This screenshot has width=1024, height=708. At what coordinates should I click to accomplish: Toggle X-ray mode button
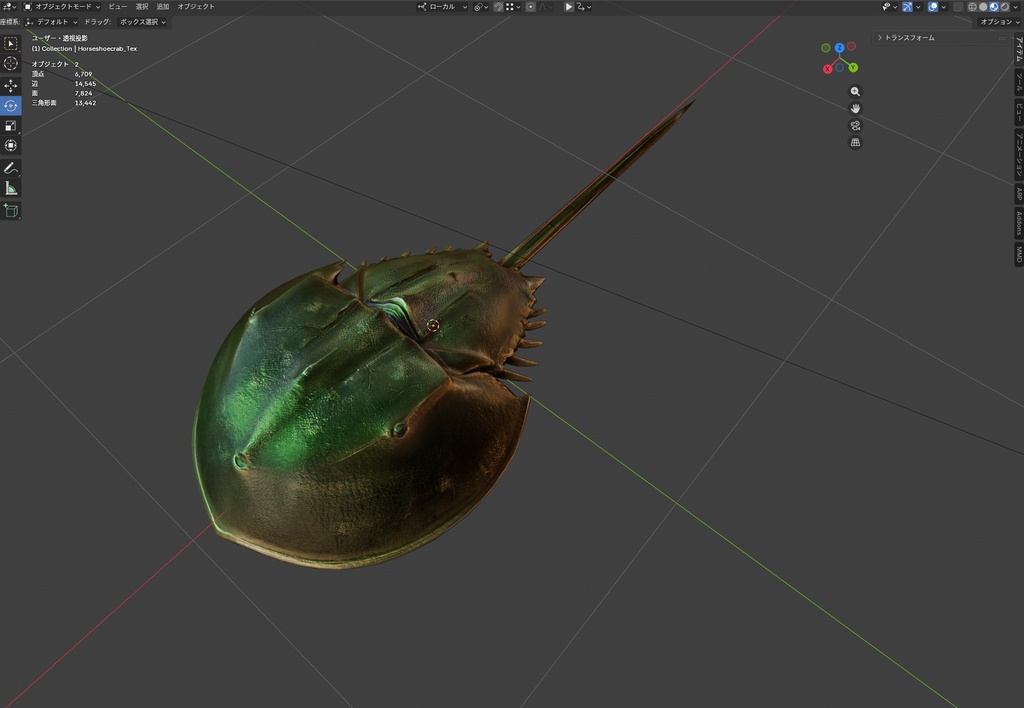pyautogui.click(x=958, y=7)
